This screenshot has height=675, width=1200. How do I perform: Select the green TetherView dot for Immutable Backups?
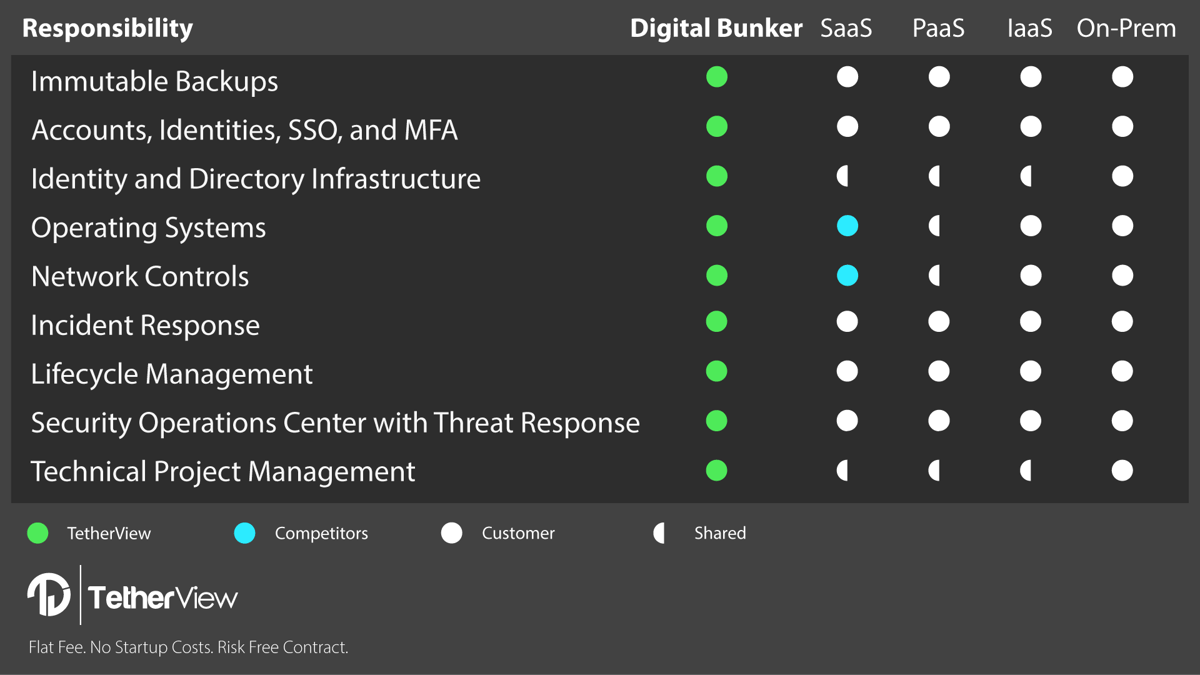tap(716, 76)
